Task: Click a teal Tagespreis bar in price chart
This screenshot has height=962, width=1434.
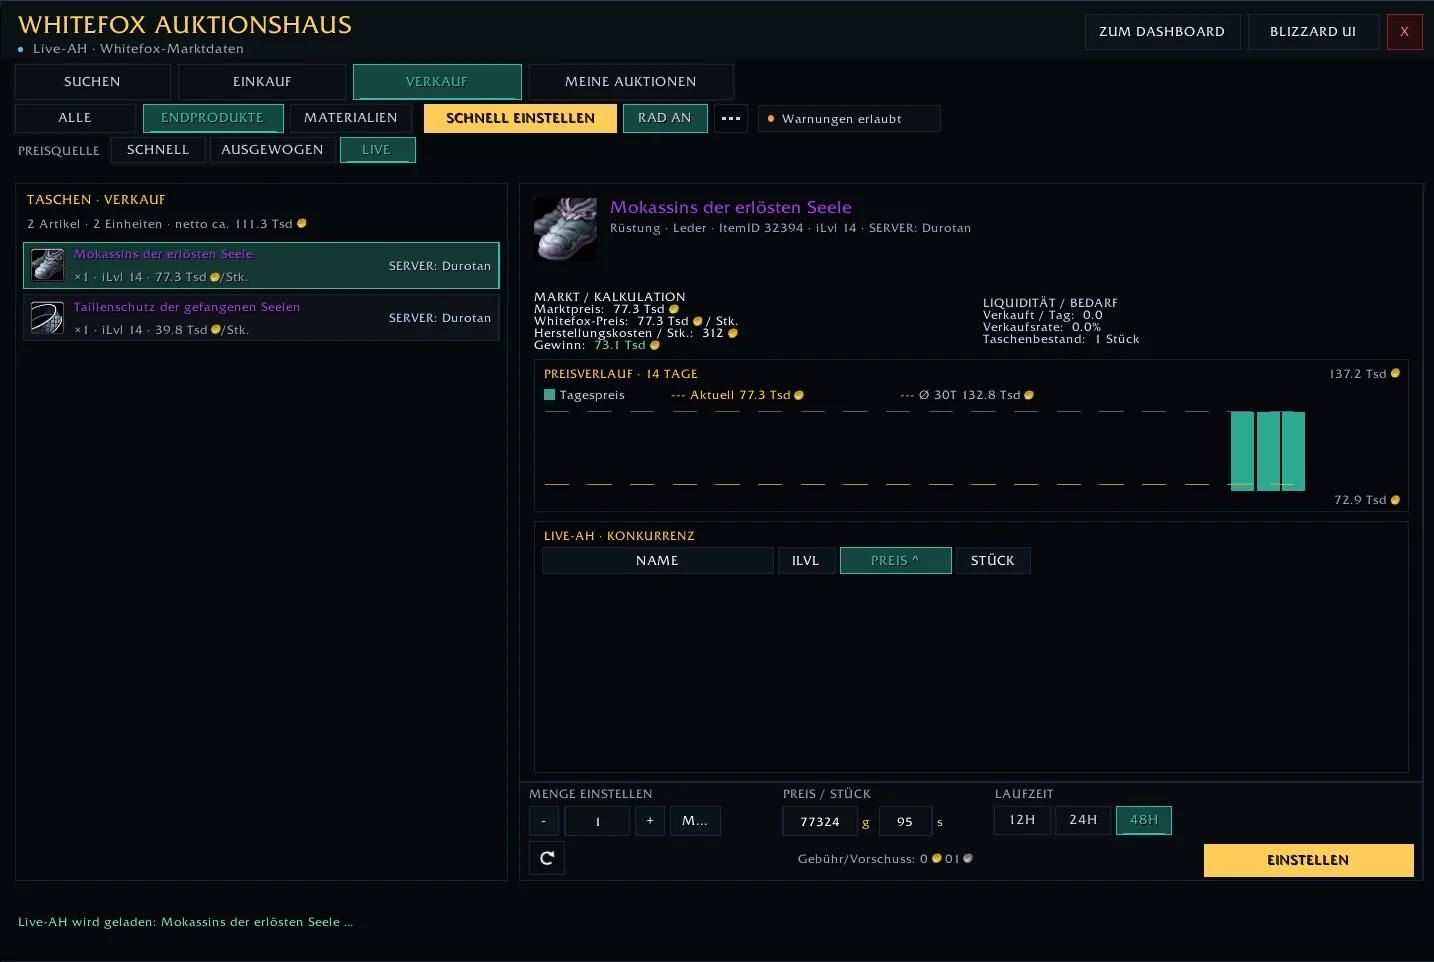Action: (x=1267, y=450)
